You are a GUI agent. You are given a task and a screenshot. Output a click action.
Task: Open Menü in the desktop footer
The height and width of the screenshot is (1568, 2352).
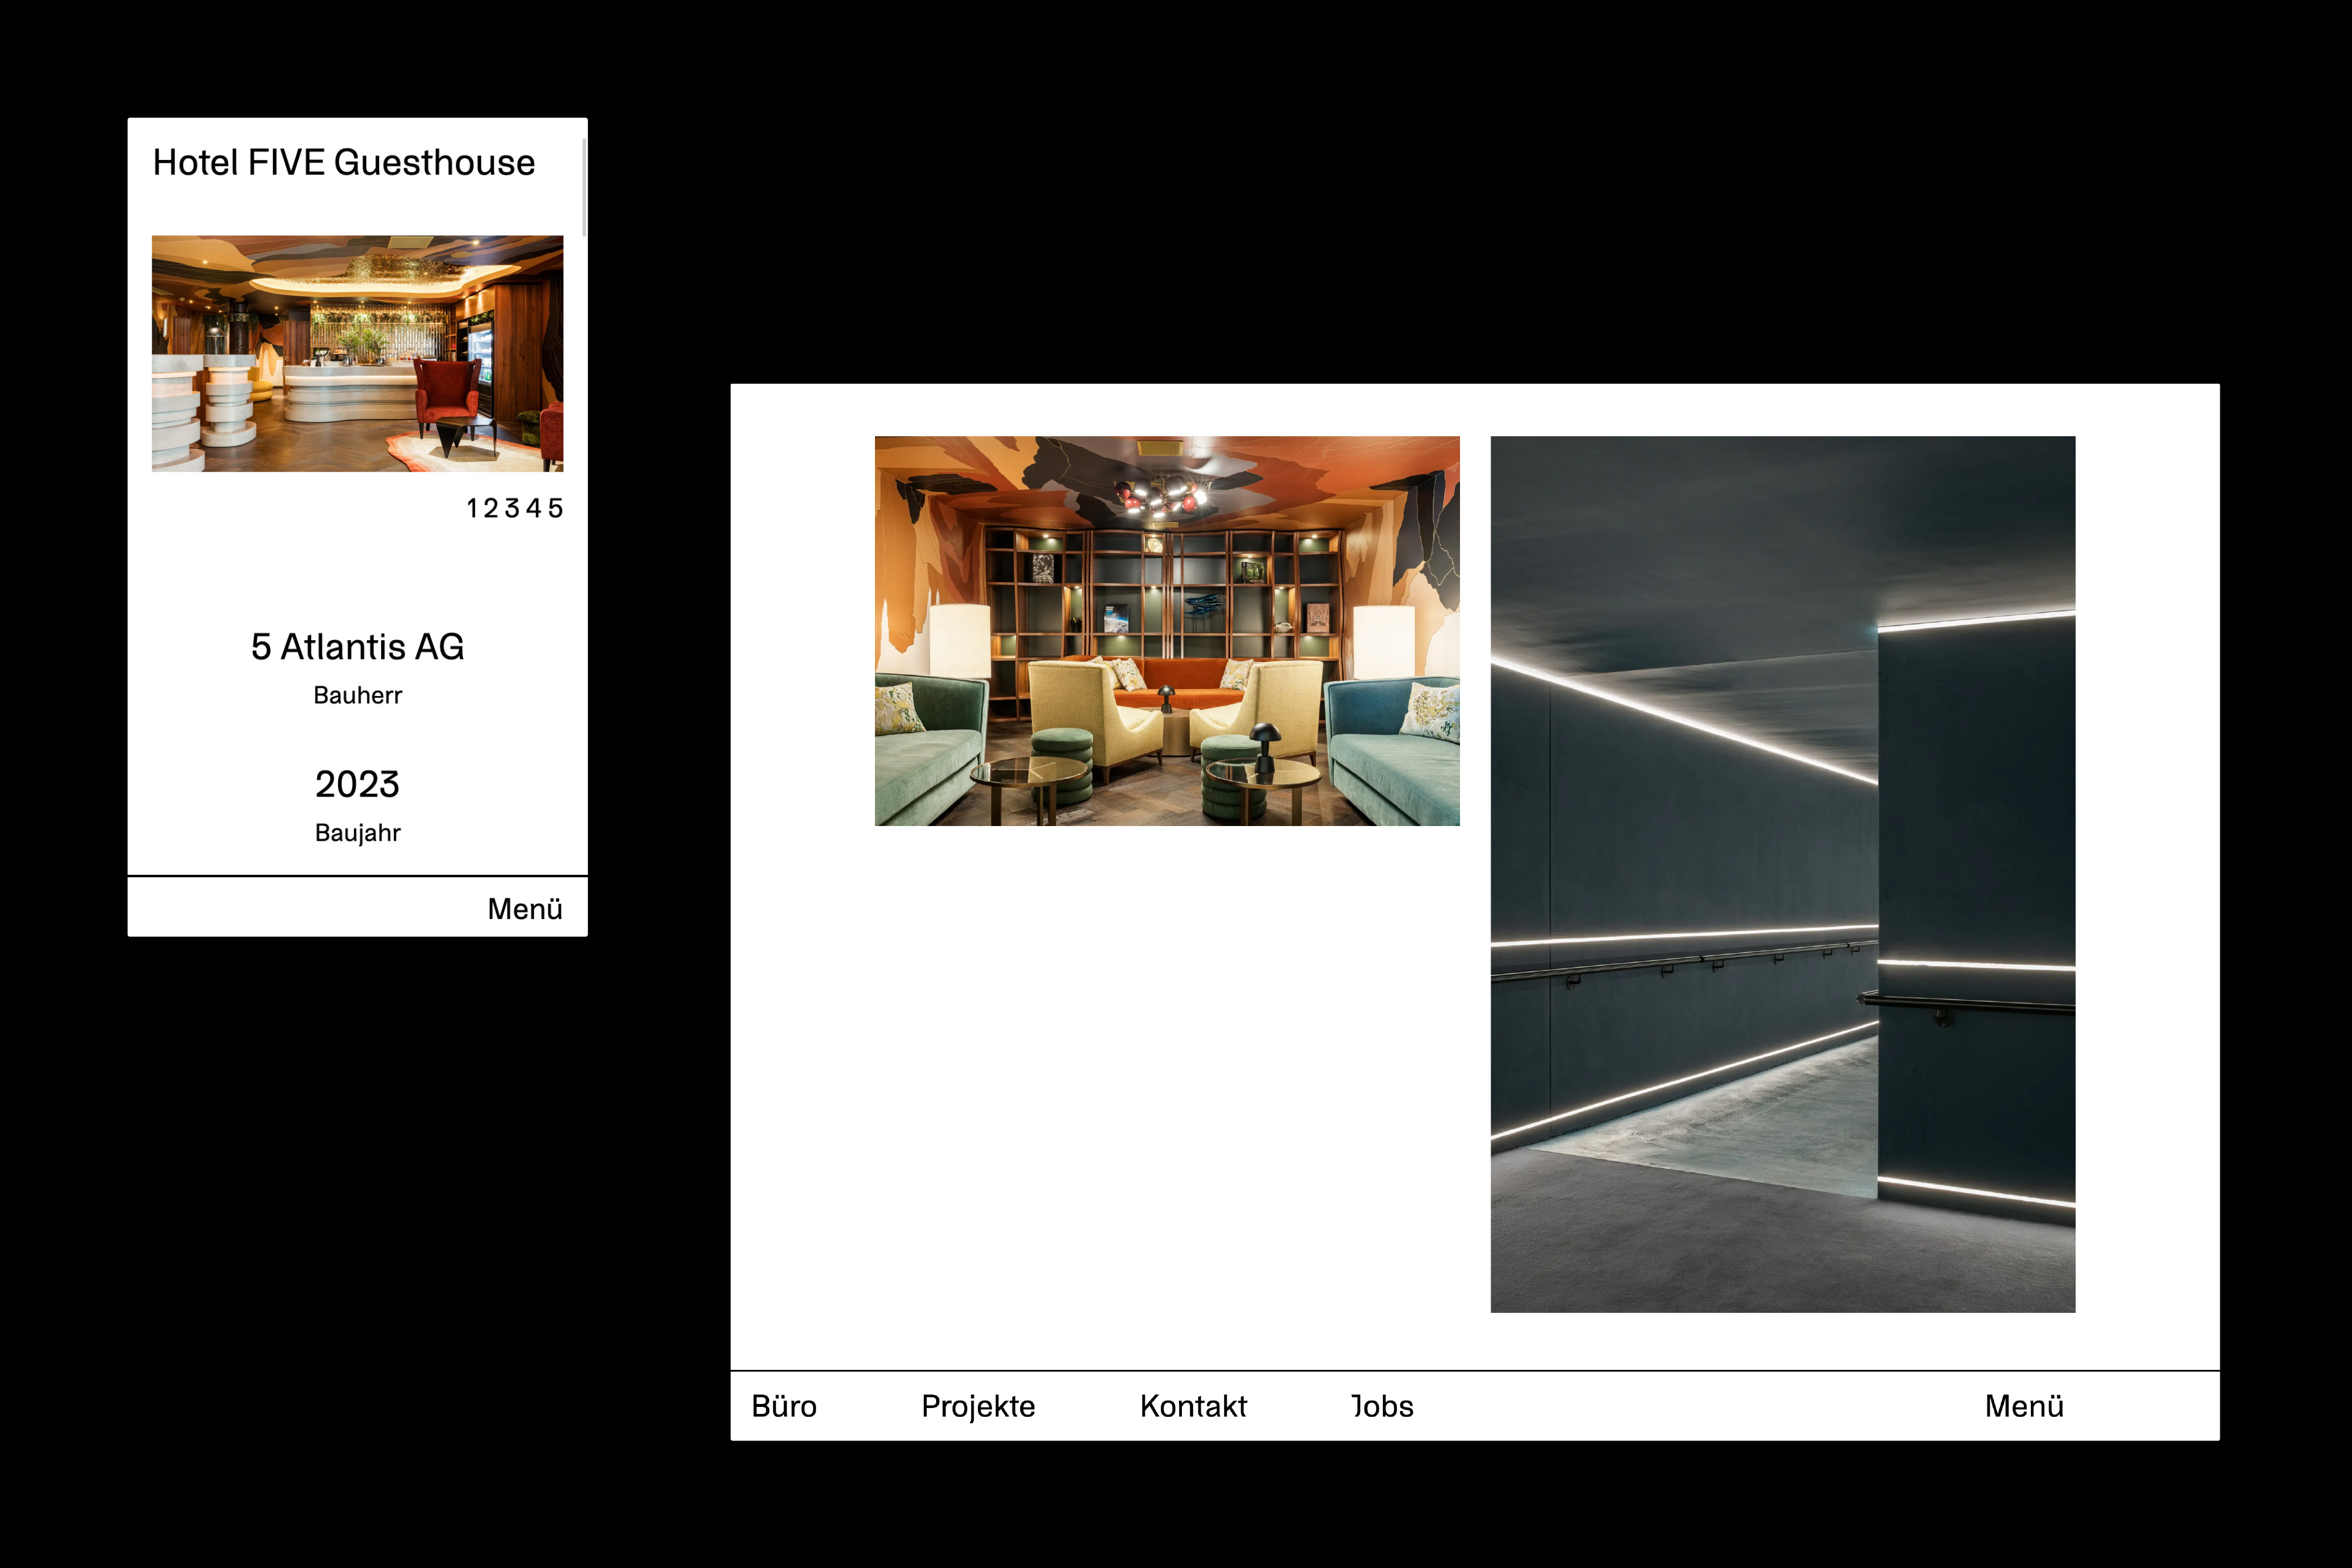coord(2023,1406)
